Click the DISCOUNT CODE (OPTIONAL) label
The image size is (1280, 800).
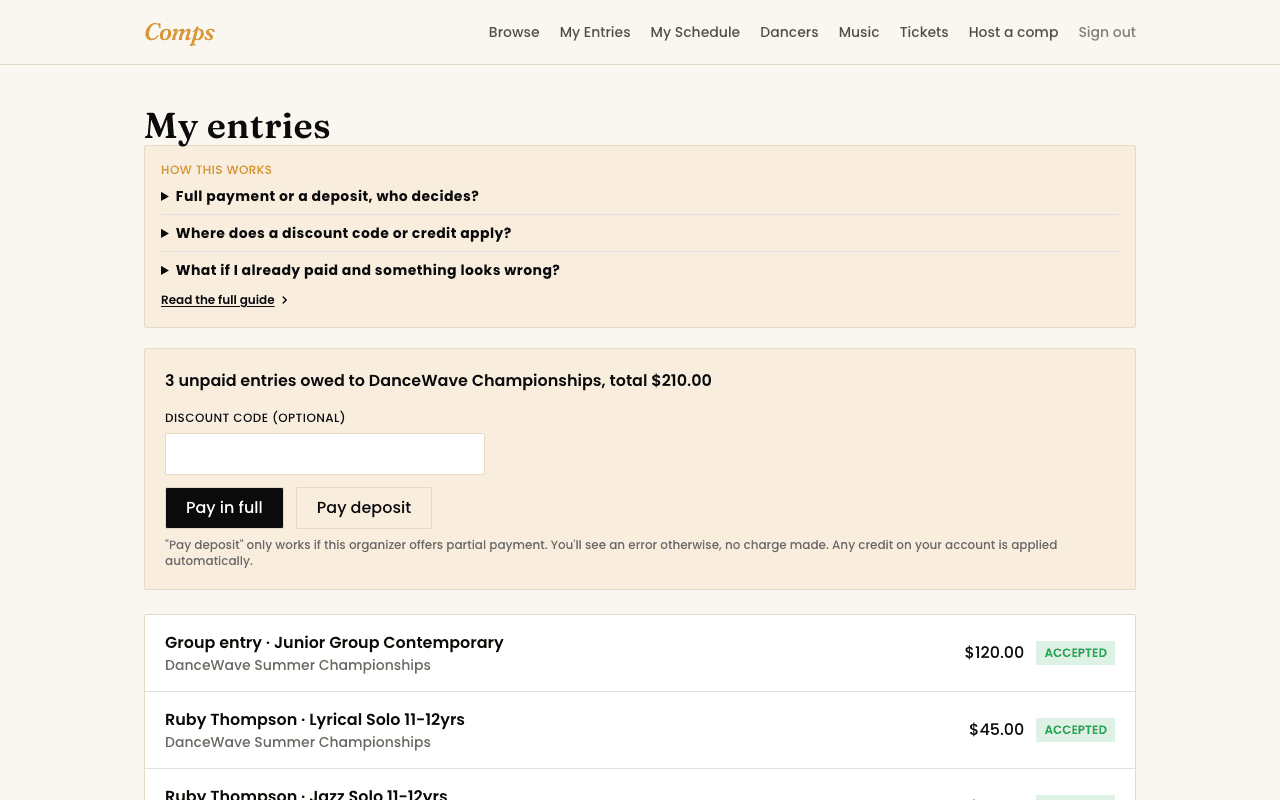[x=255, y=418]
